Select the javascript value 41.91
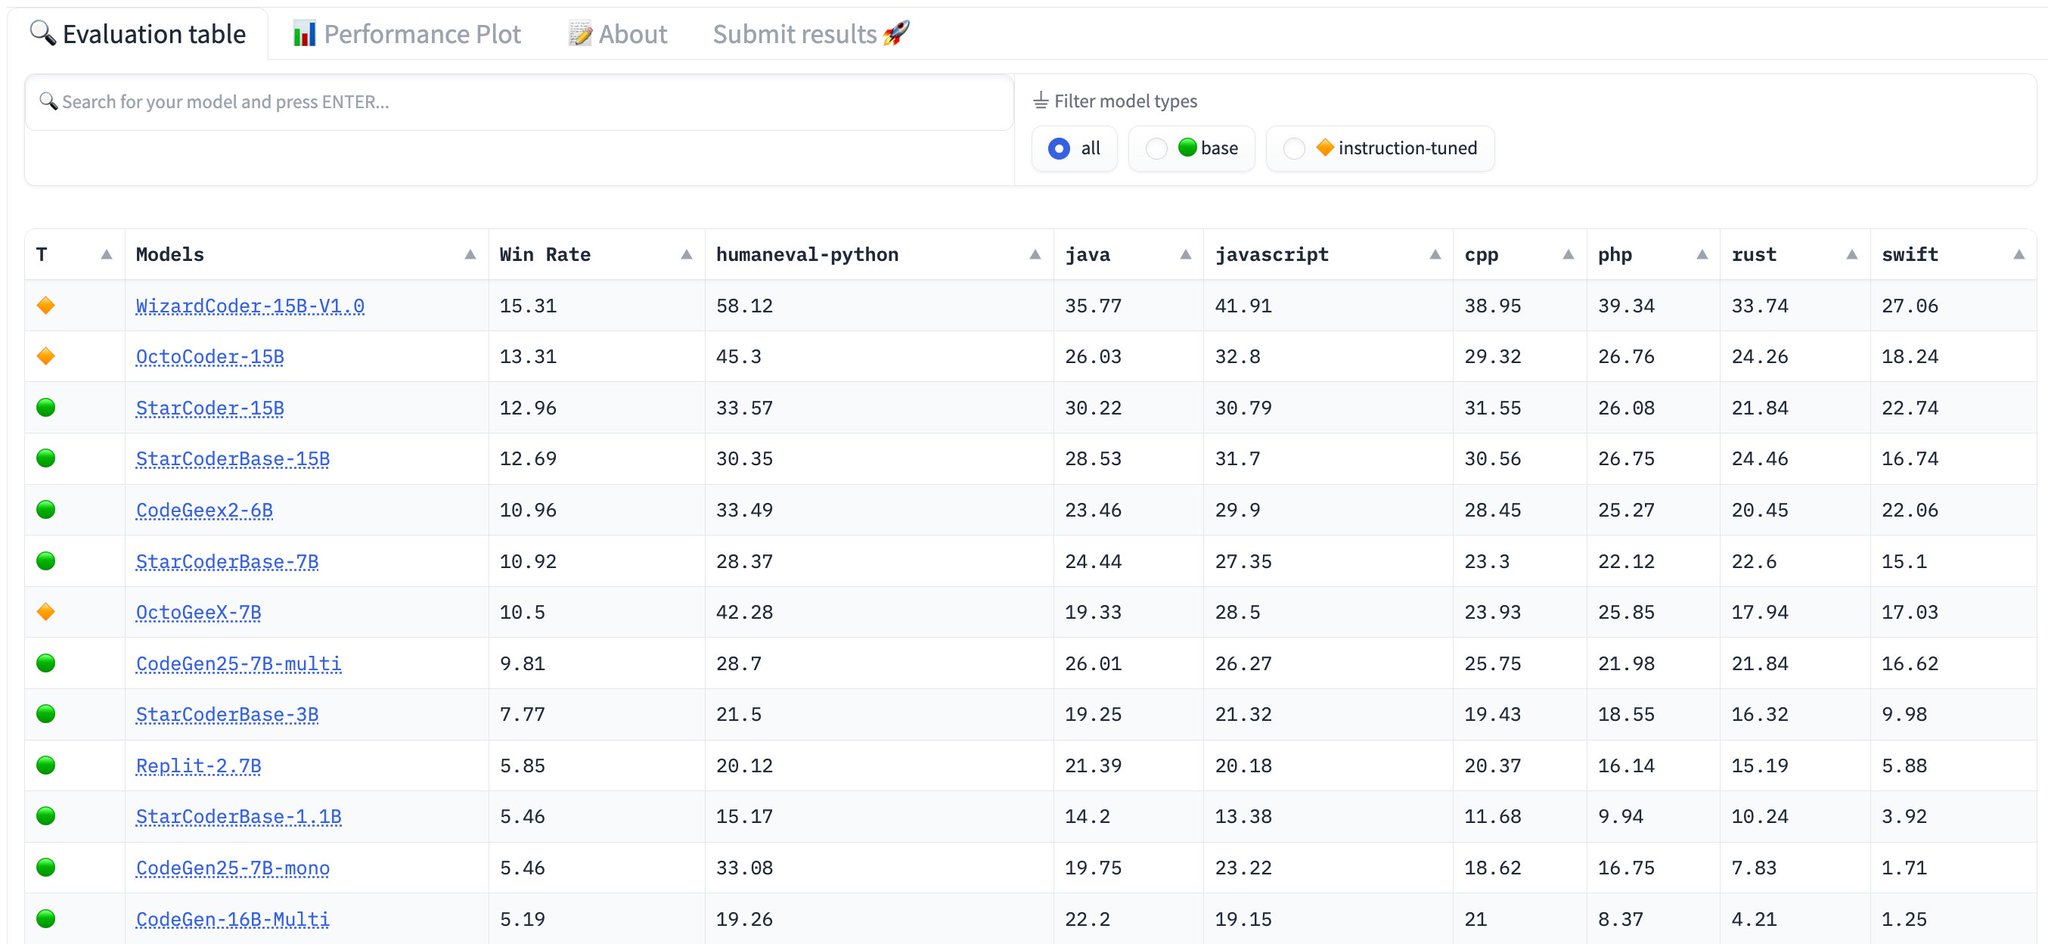Screen dimensions: 2048x944 point(1243,306)
